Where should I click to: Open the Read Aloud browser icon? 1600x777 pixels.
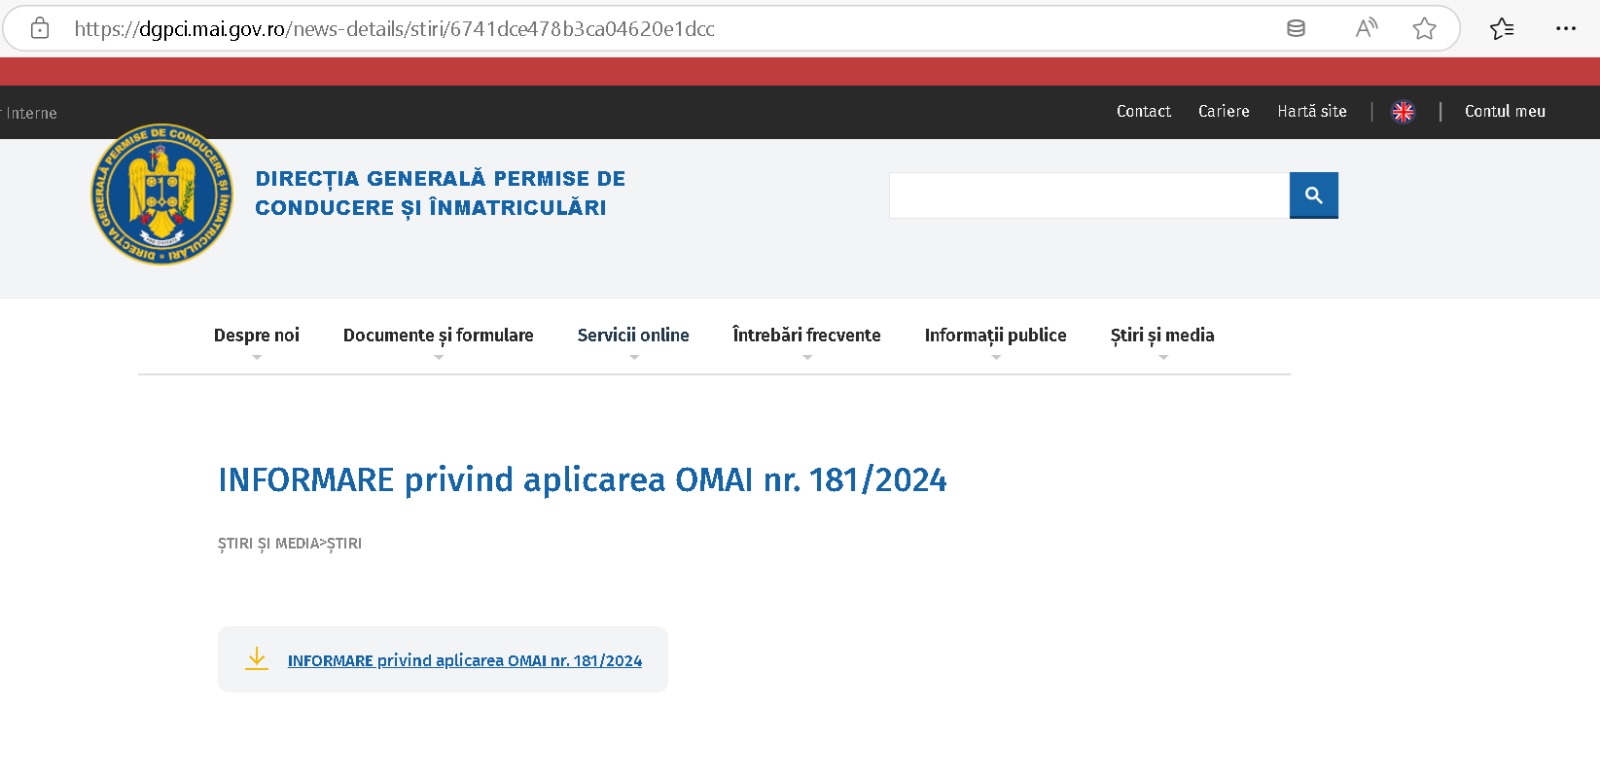point(1366,28)
